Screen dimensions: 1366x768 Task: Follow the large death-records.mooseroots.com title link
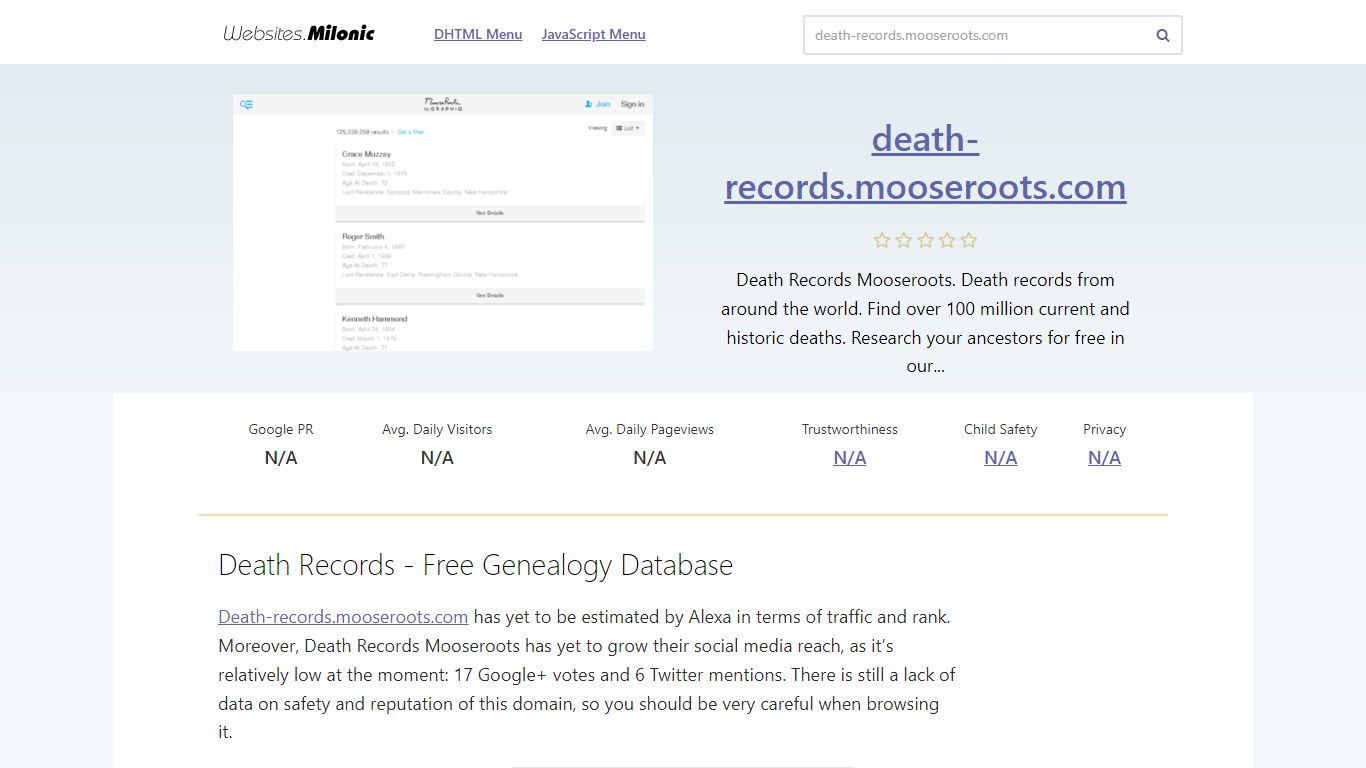[925, 162]
